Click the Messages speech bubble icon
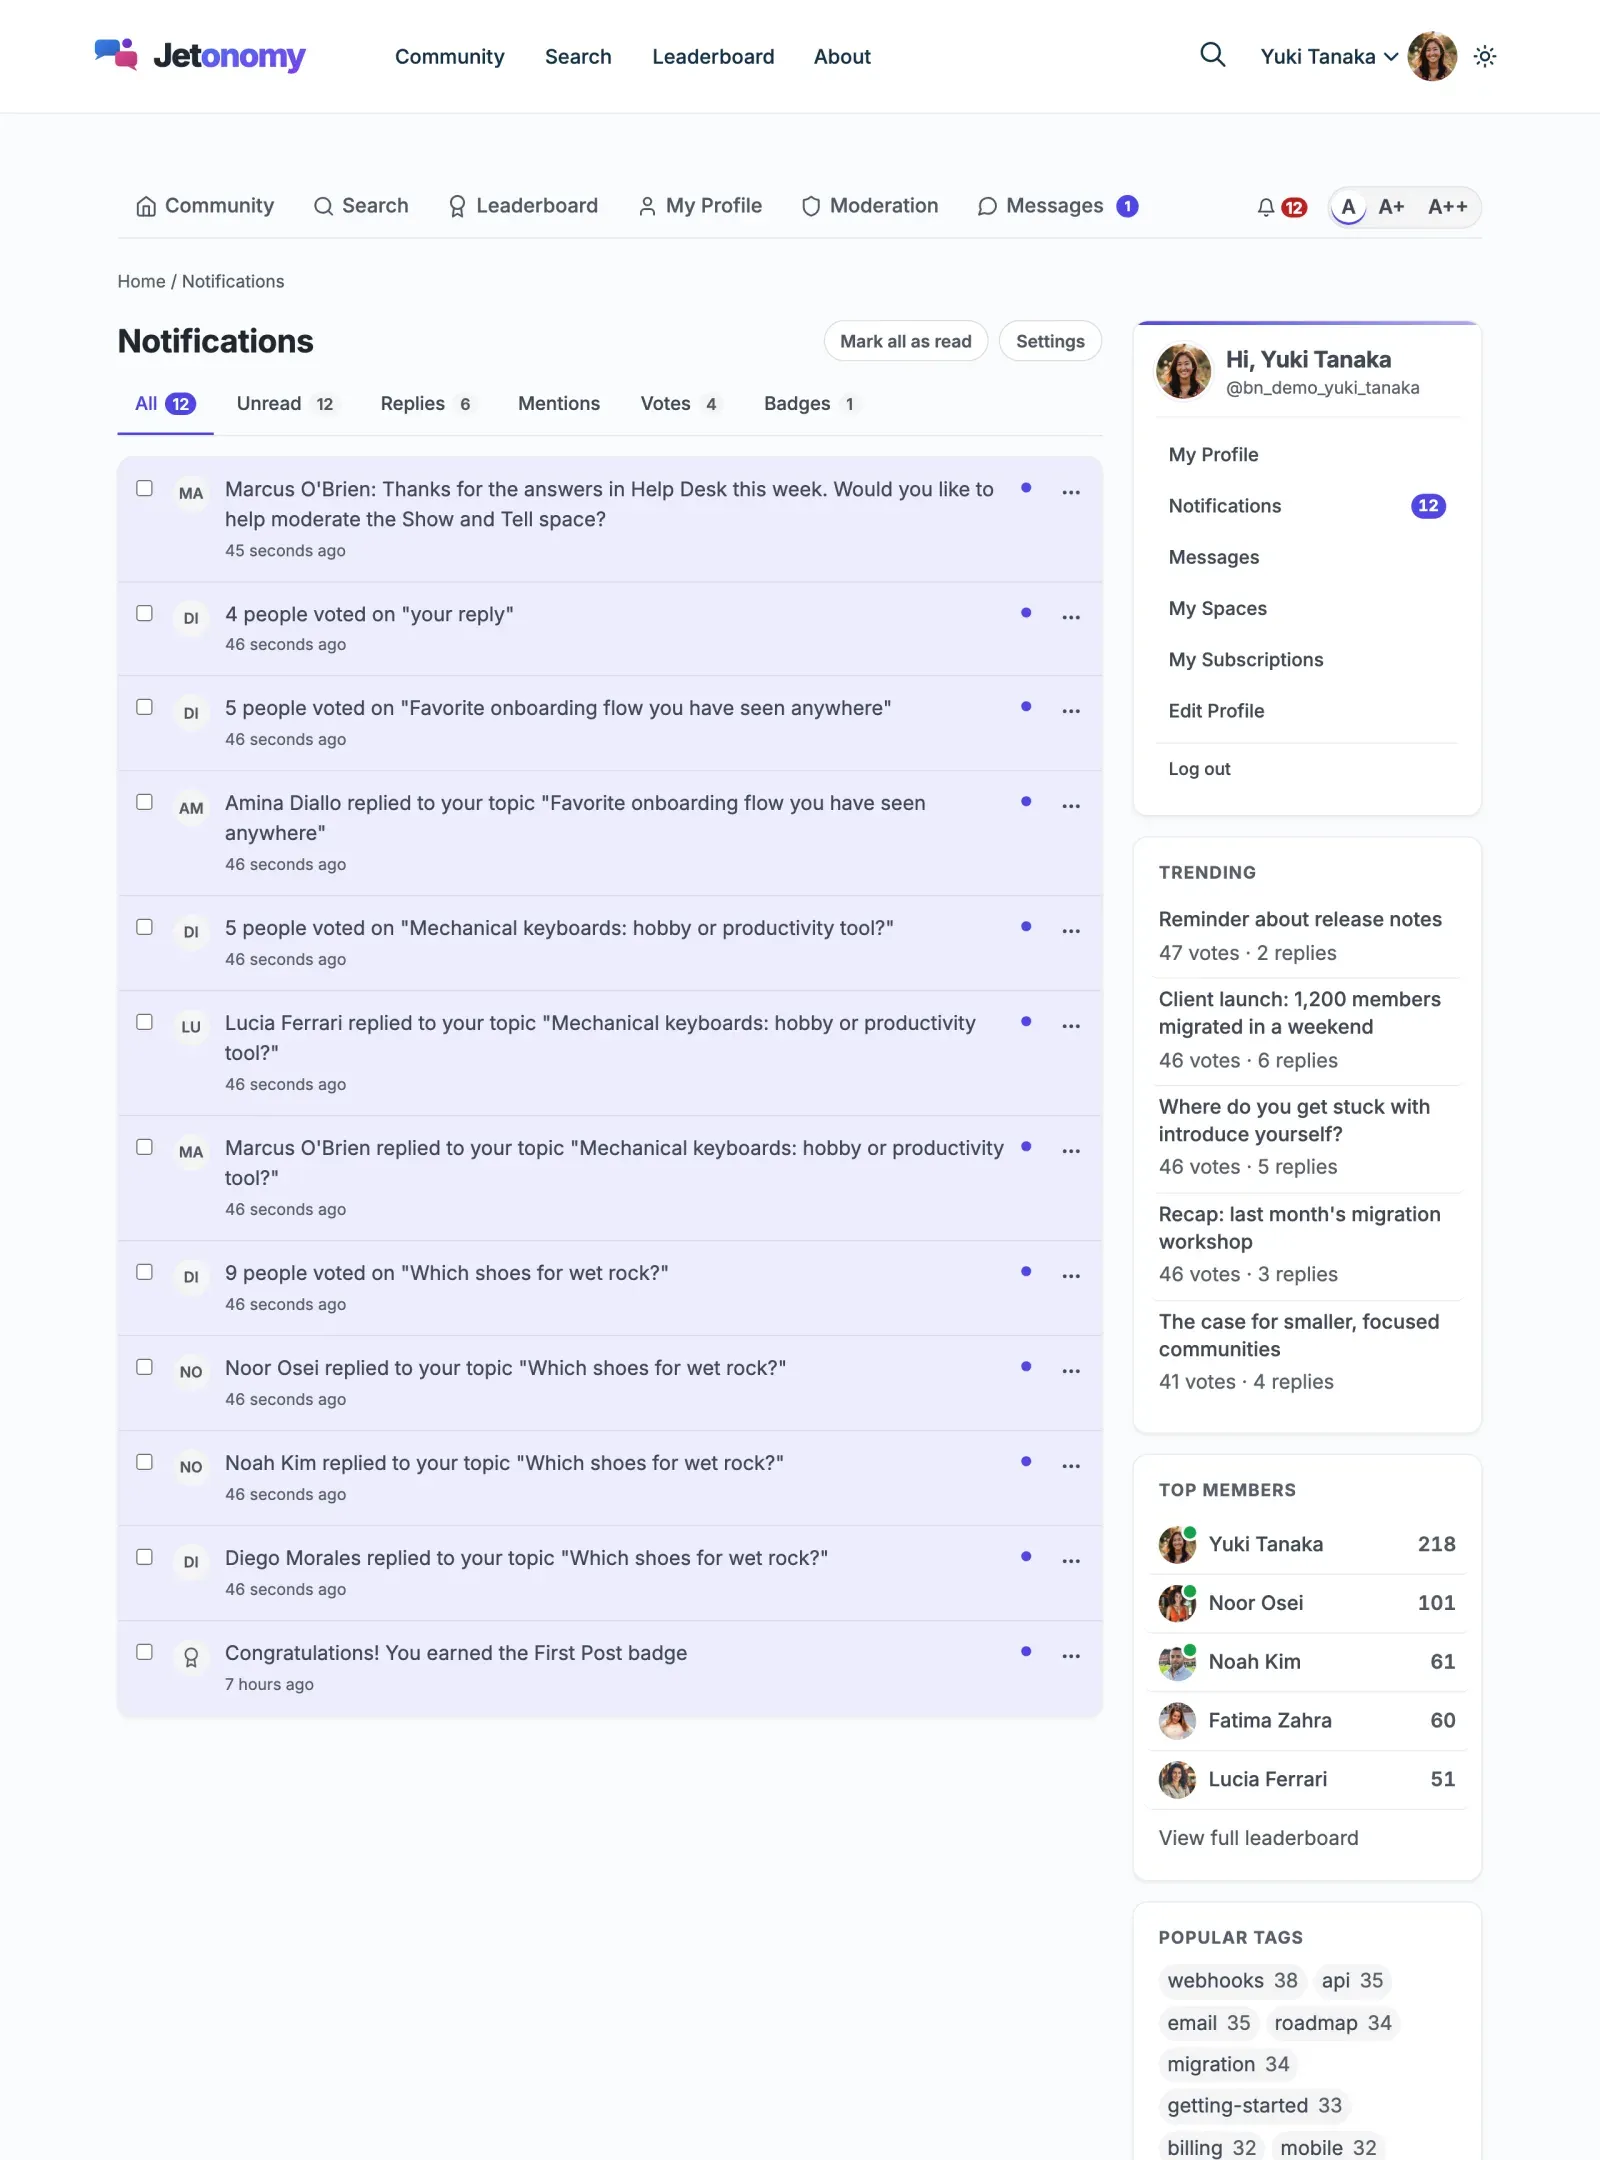Image resolution: width=1600 pixels, height=2160 pixels. coord(987,206)
